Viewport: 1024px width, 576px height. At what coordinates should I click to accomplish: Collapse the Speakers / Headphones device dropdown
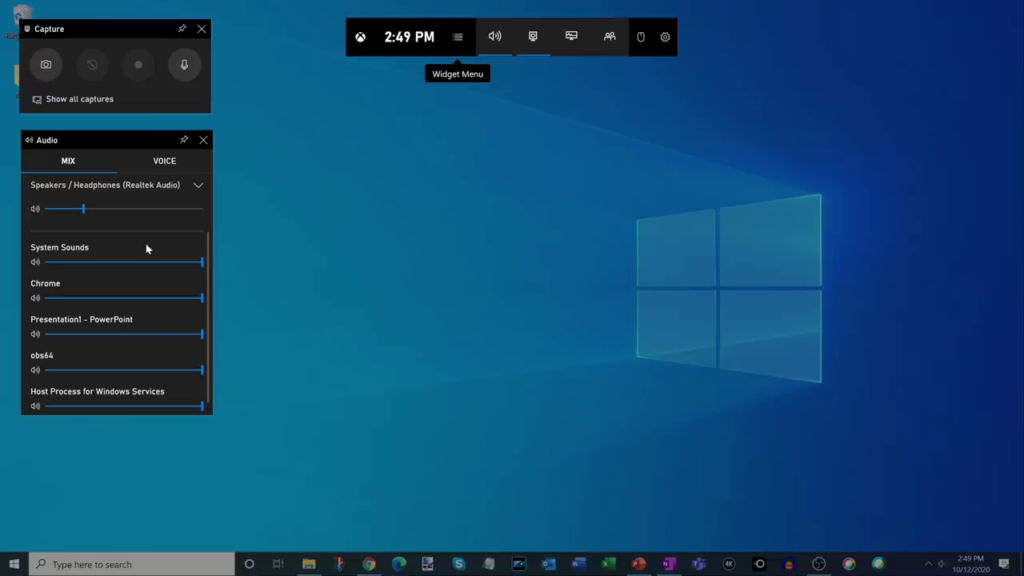tap(198, 185)
